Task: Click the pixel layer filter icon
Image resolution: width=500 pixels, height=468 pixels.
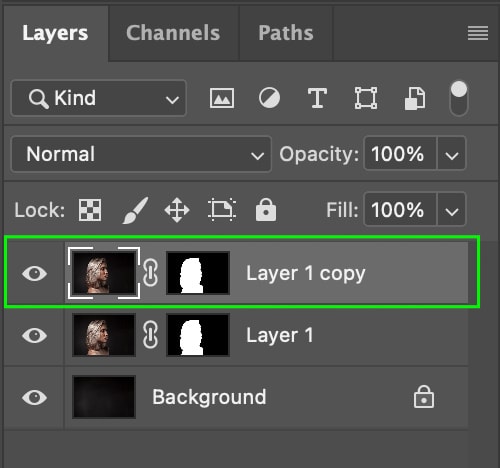Action: (222, 98)
